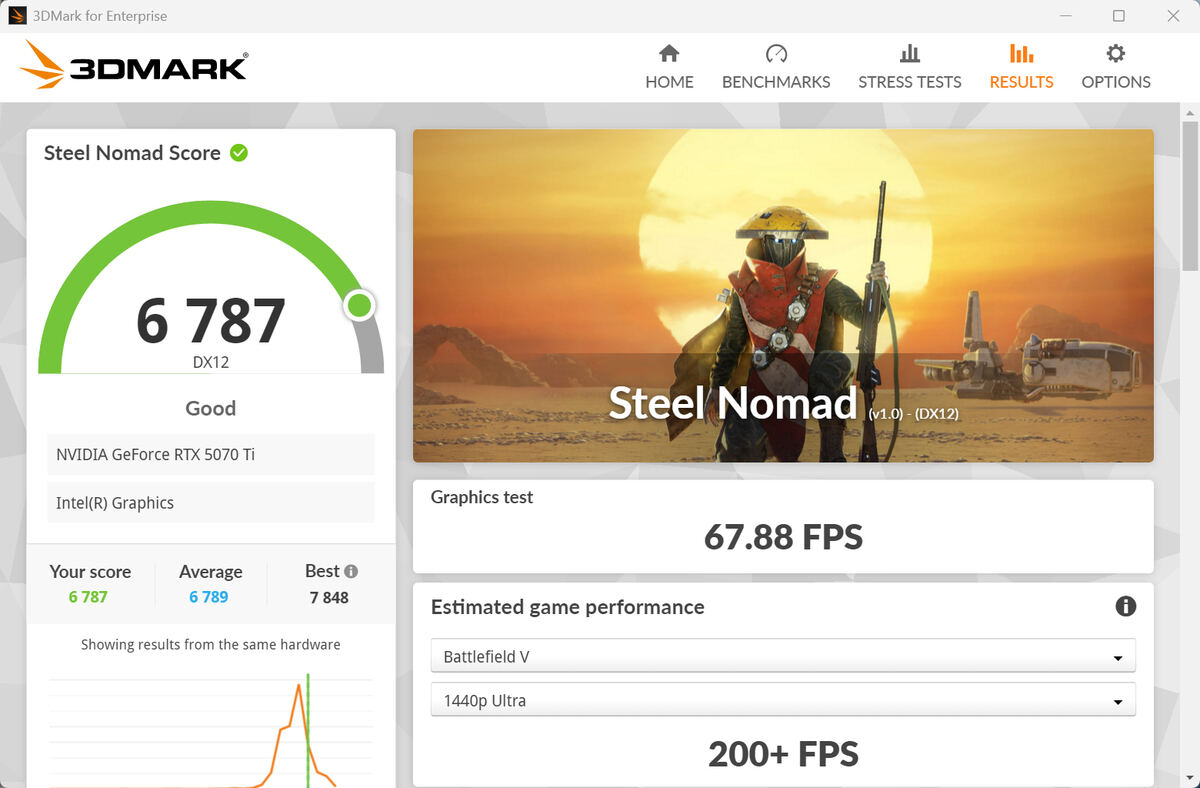
Task: Select the RESULTS tab
Action: (x=1021, y=68)
